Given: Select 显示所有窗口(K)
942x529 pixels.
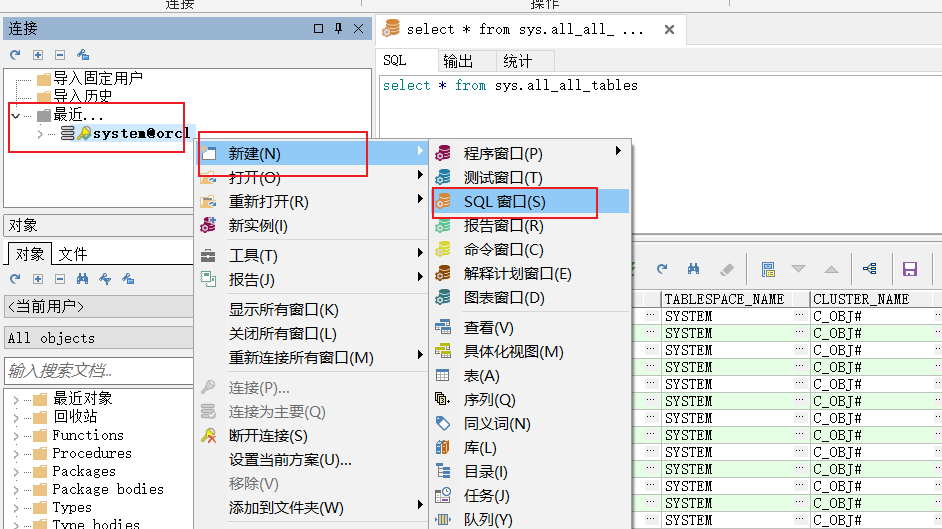Looking at the screenshot, I should pos(312,310).
